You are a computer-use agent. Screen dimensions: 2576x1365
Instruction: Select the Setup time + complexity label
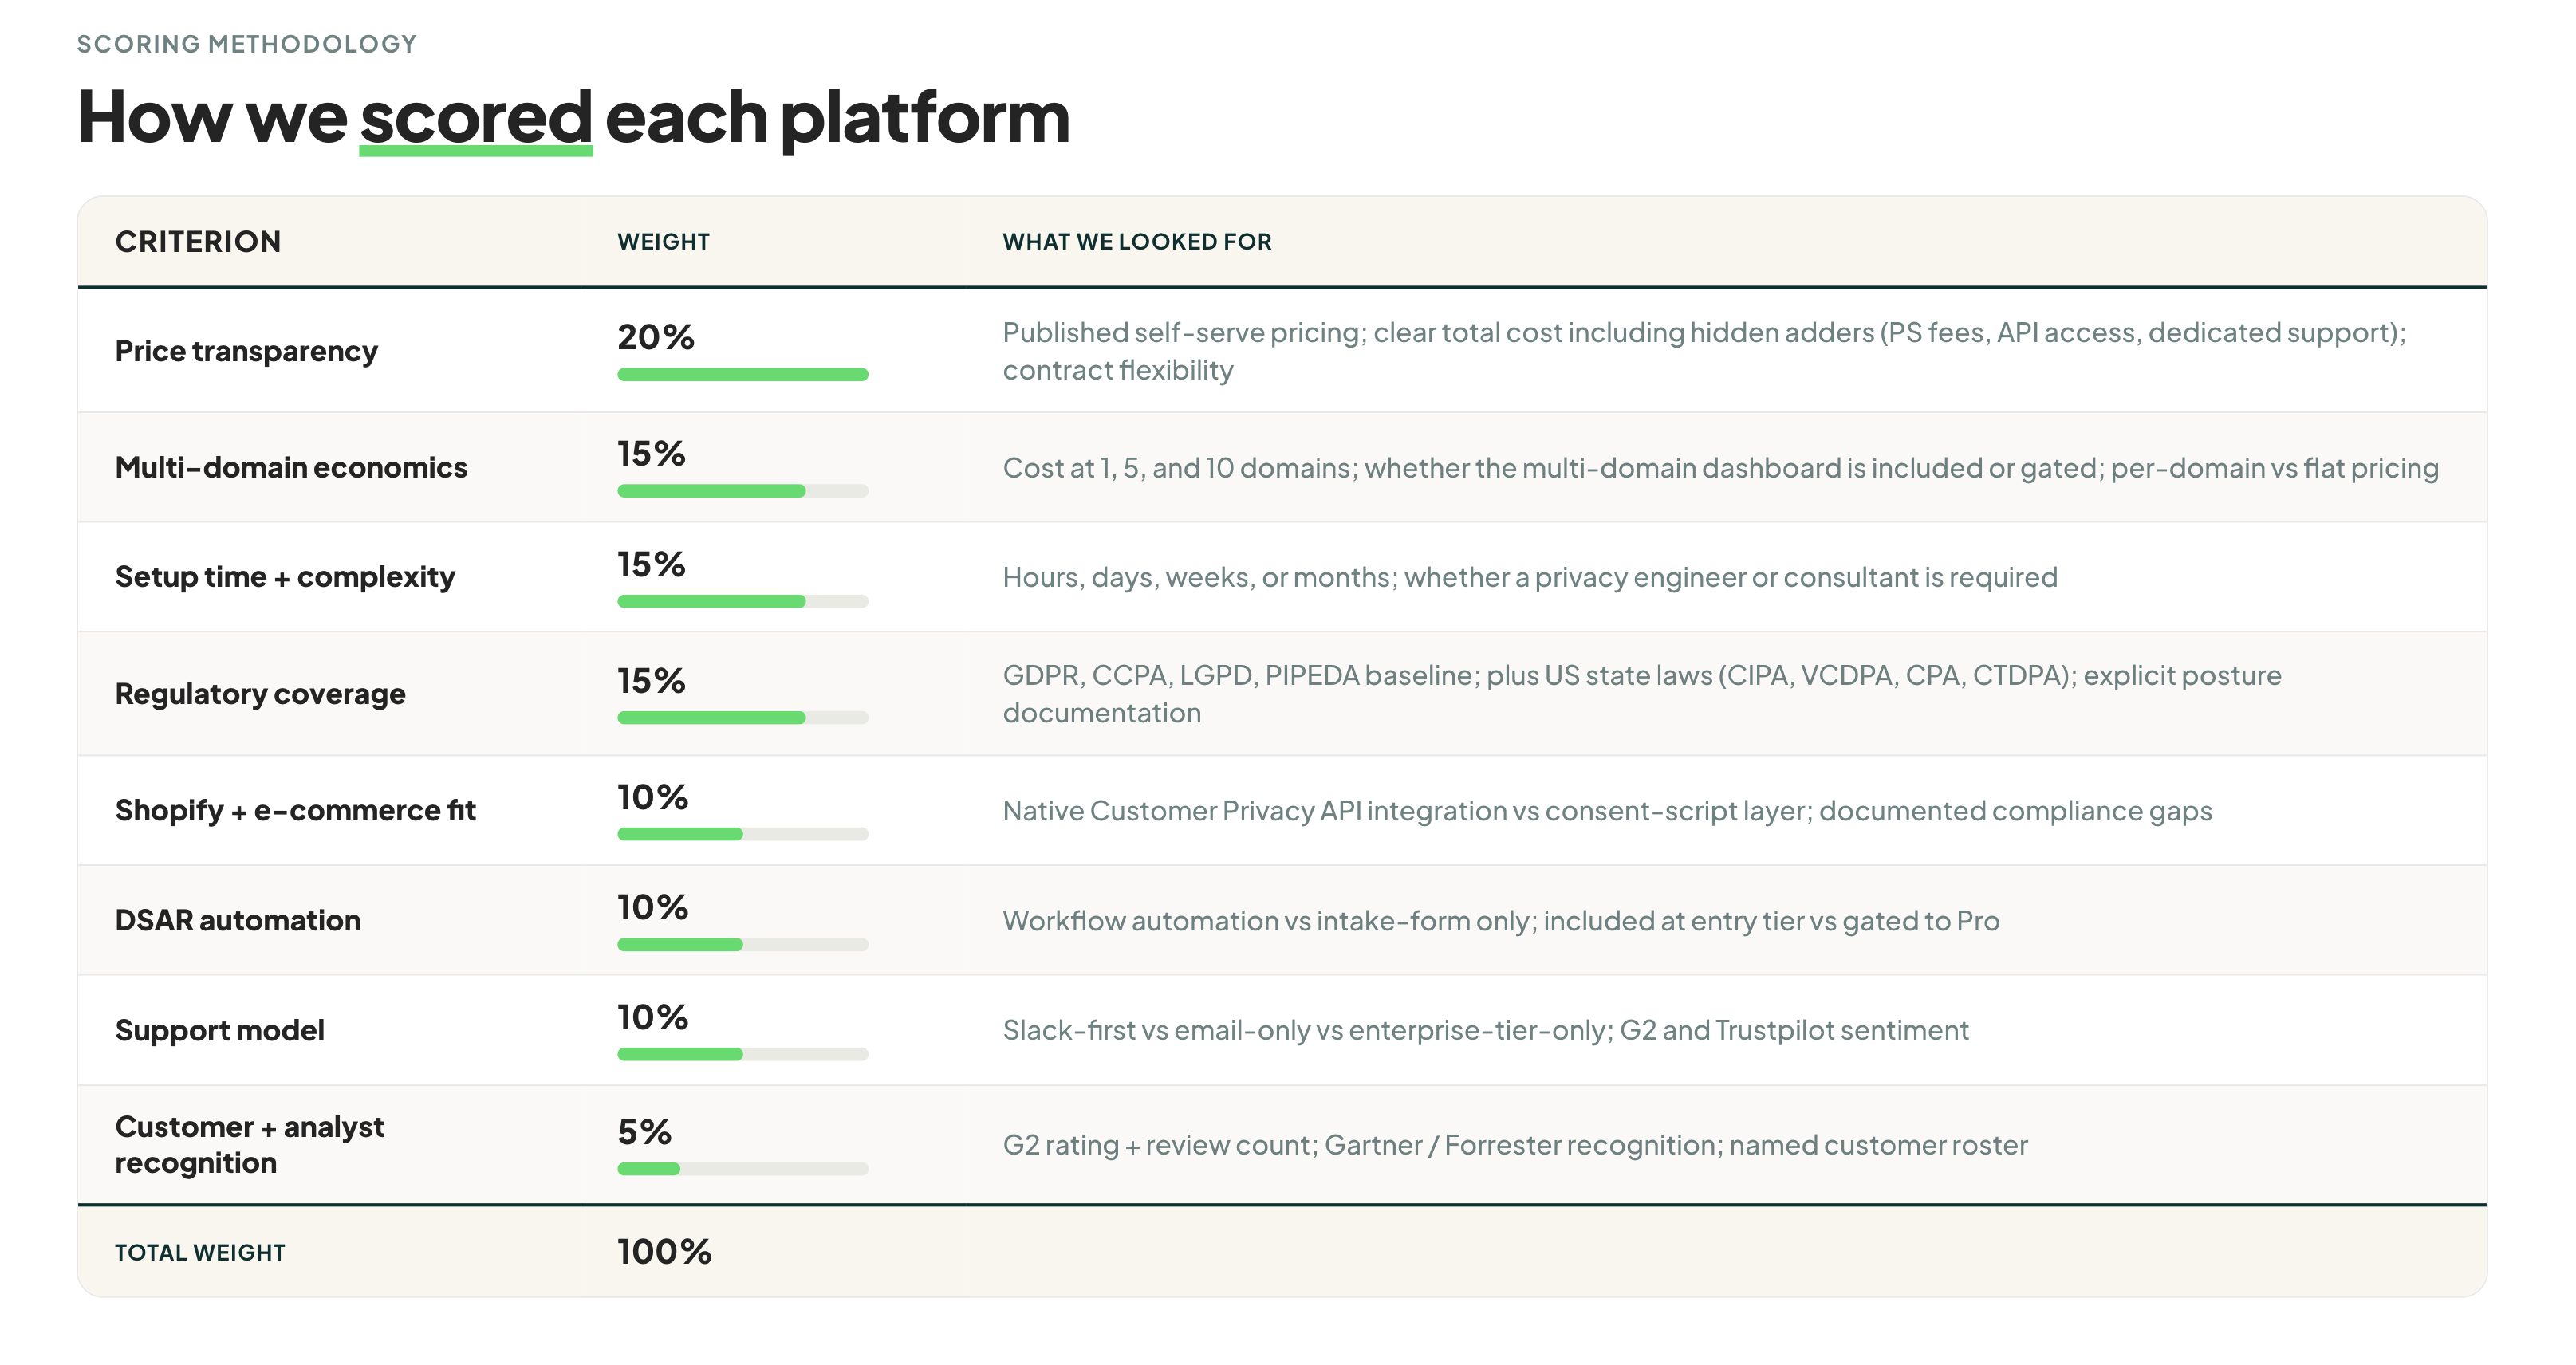click(x=285, y=577)
